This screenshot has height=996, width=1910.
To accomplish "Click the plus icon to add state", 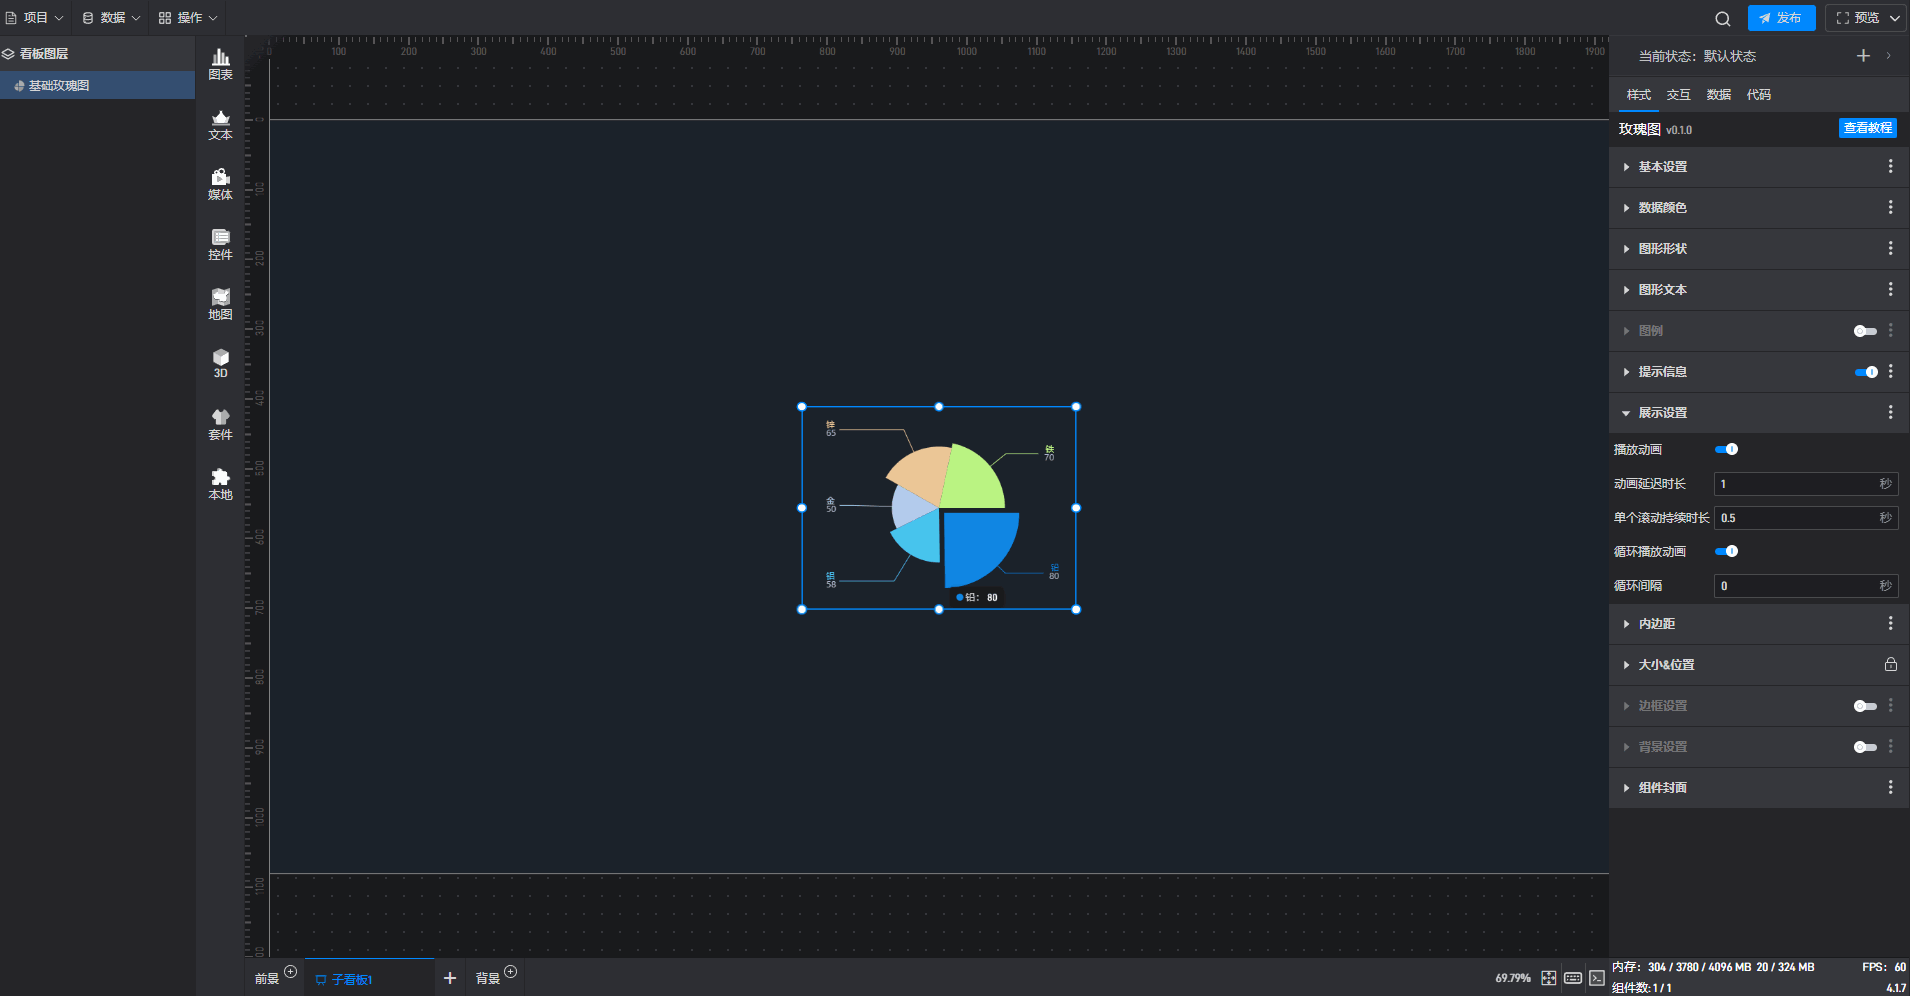I will [x=1863, y=56].
